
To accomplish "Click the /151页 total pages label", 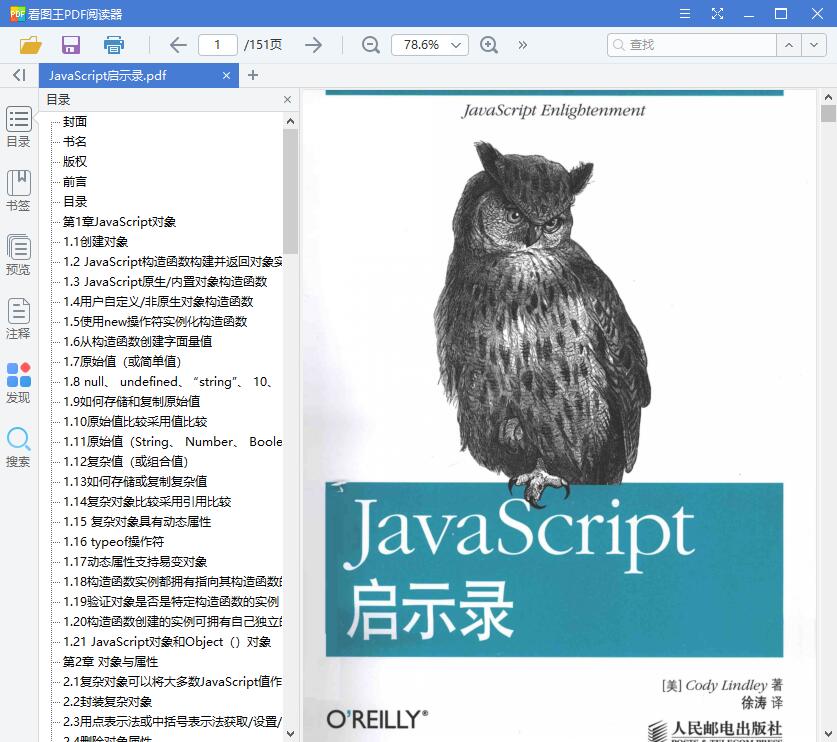I will coord(263,45).
